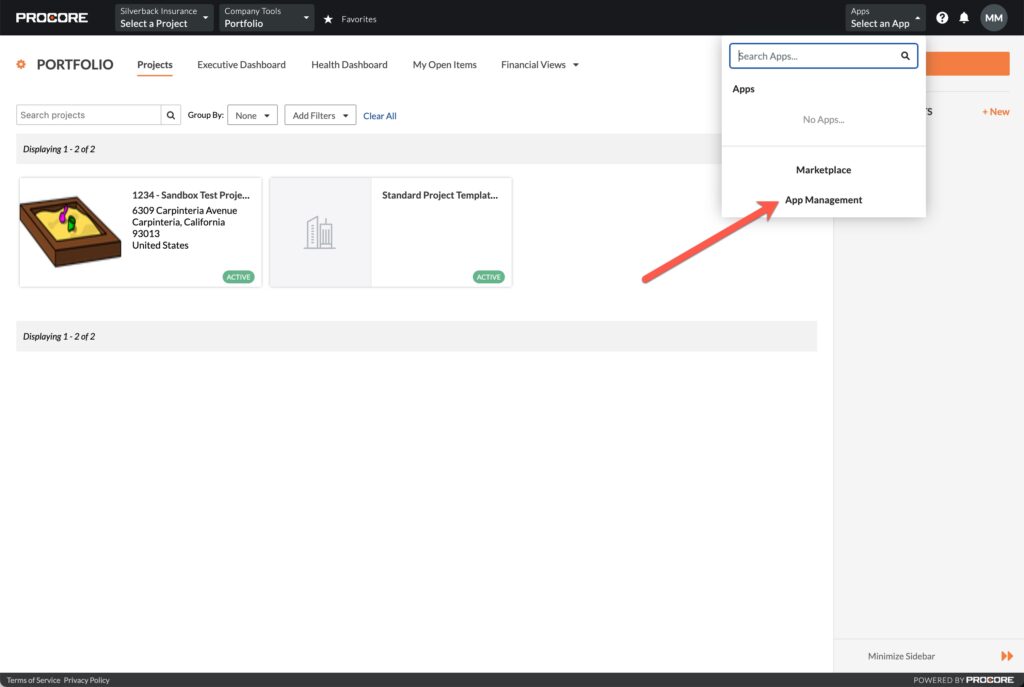
Task: Expand the Financial Views menu
Action: [539, 65]
